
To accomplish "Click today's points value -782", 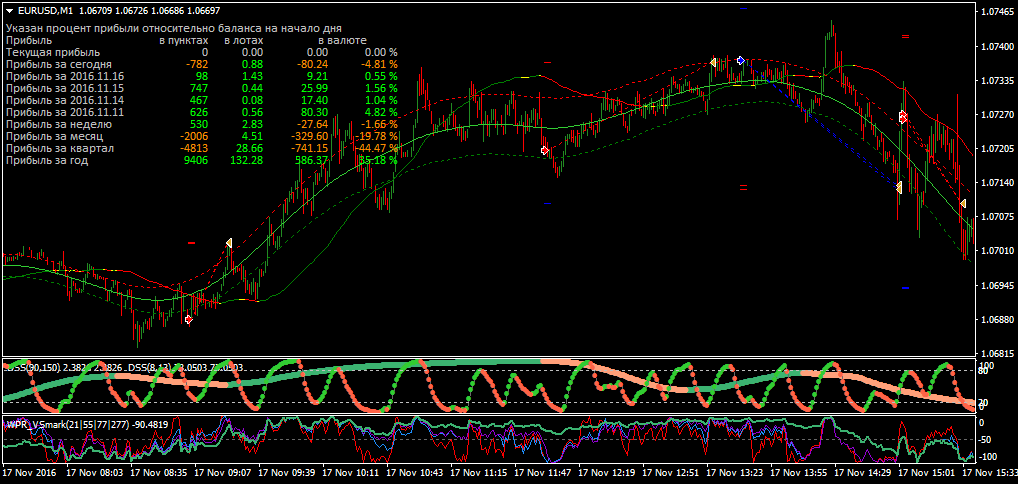I will click(197, 64).
